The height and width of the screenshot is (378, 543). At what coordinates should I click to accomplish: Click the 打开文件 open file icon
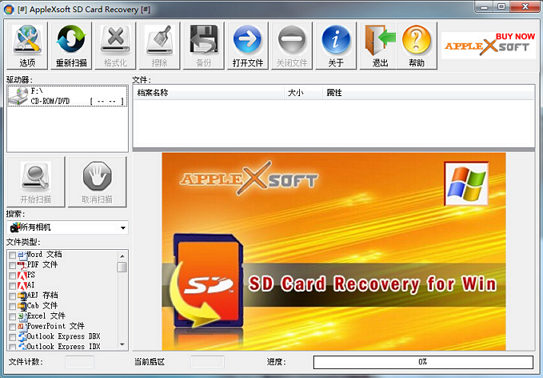point(248,46)
